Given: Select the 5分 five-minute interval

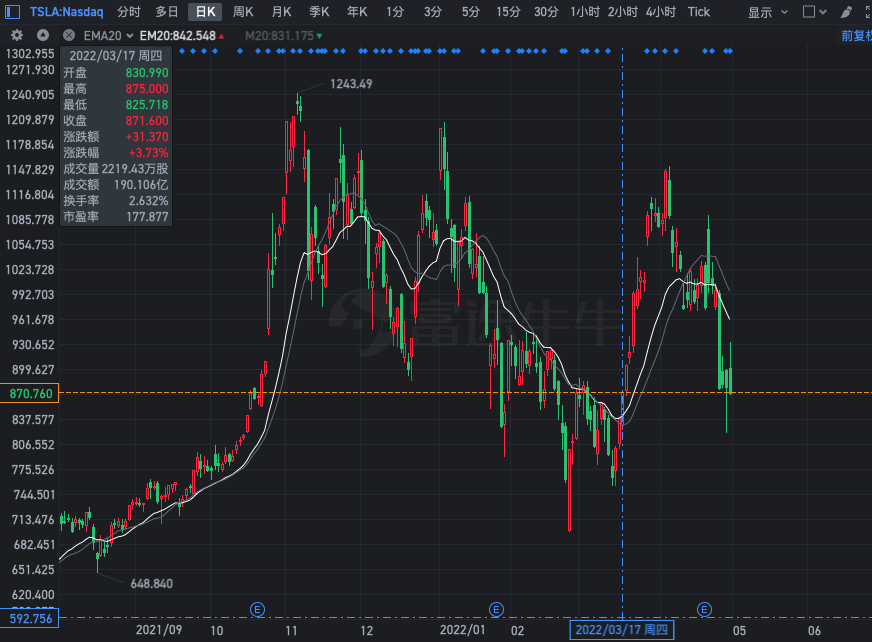Looking at the screenshot, I should click(470, 12).
